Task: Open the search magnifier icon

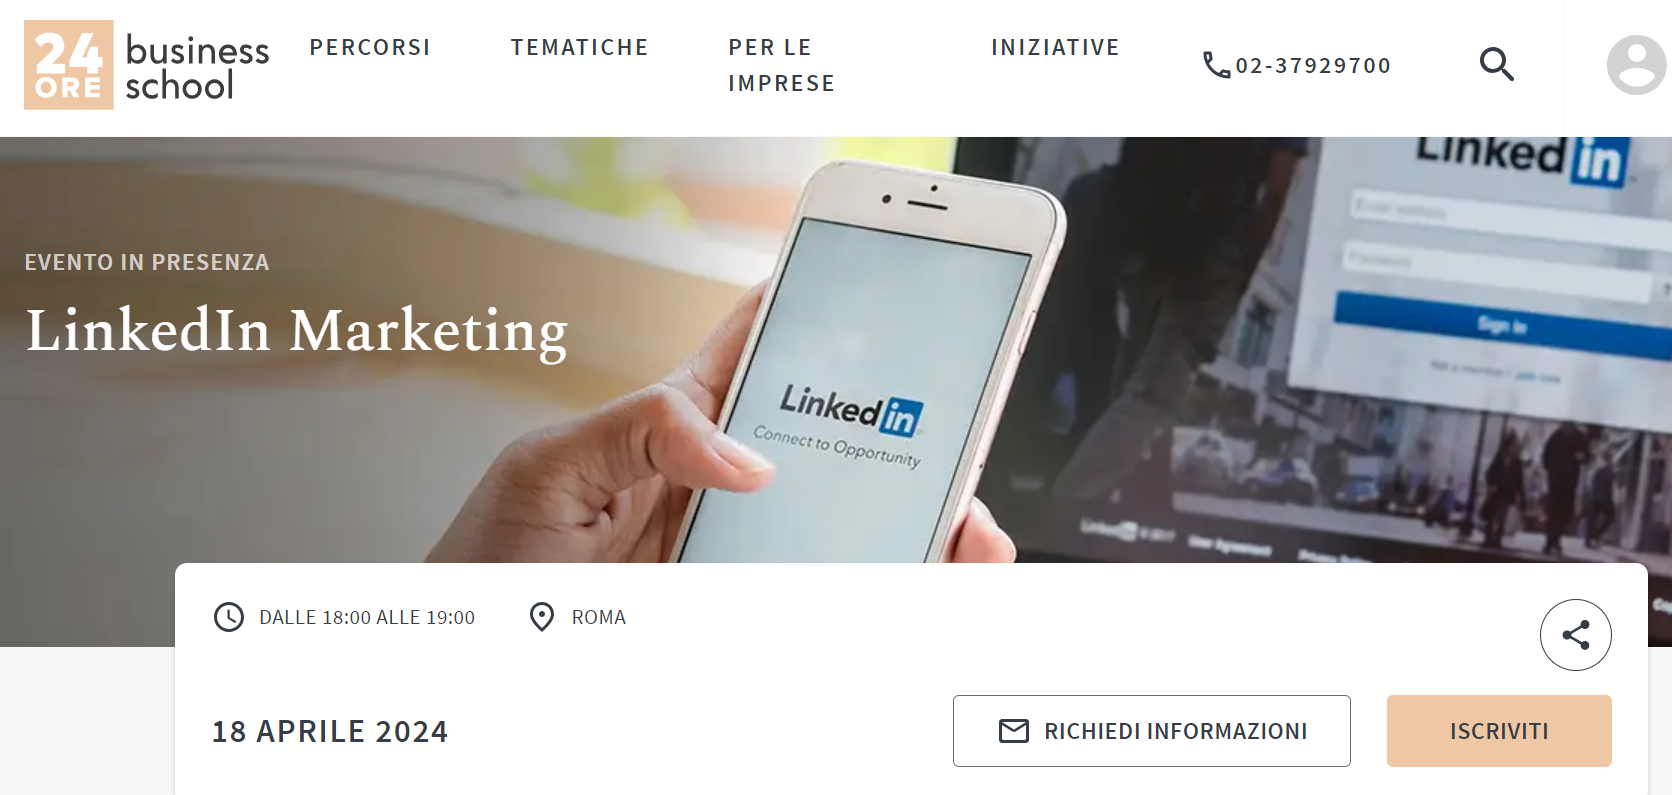Action: [x=1496, y=65]
